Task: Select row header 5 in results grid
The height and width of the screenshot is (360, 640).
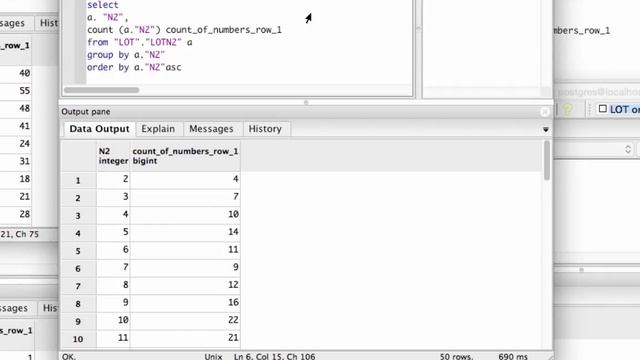Action: [x=78, y=251]
